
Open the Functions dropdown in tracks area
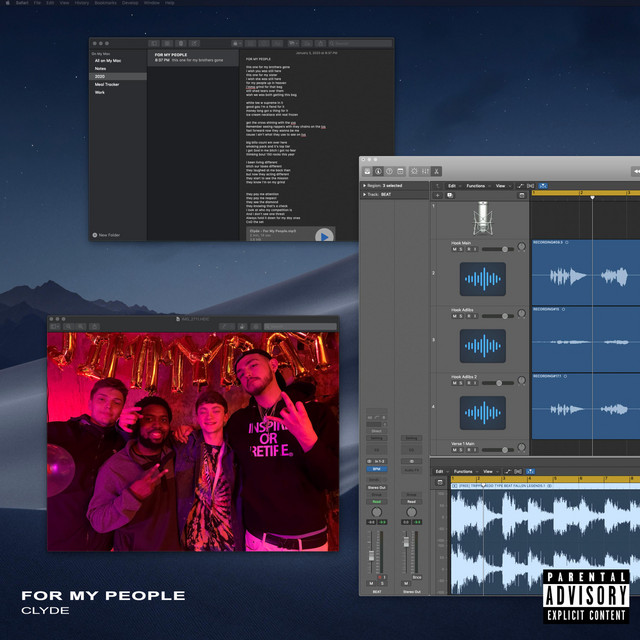click(477, 186)
